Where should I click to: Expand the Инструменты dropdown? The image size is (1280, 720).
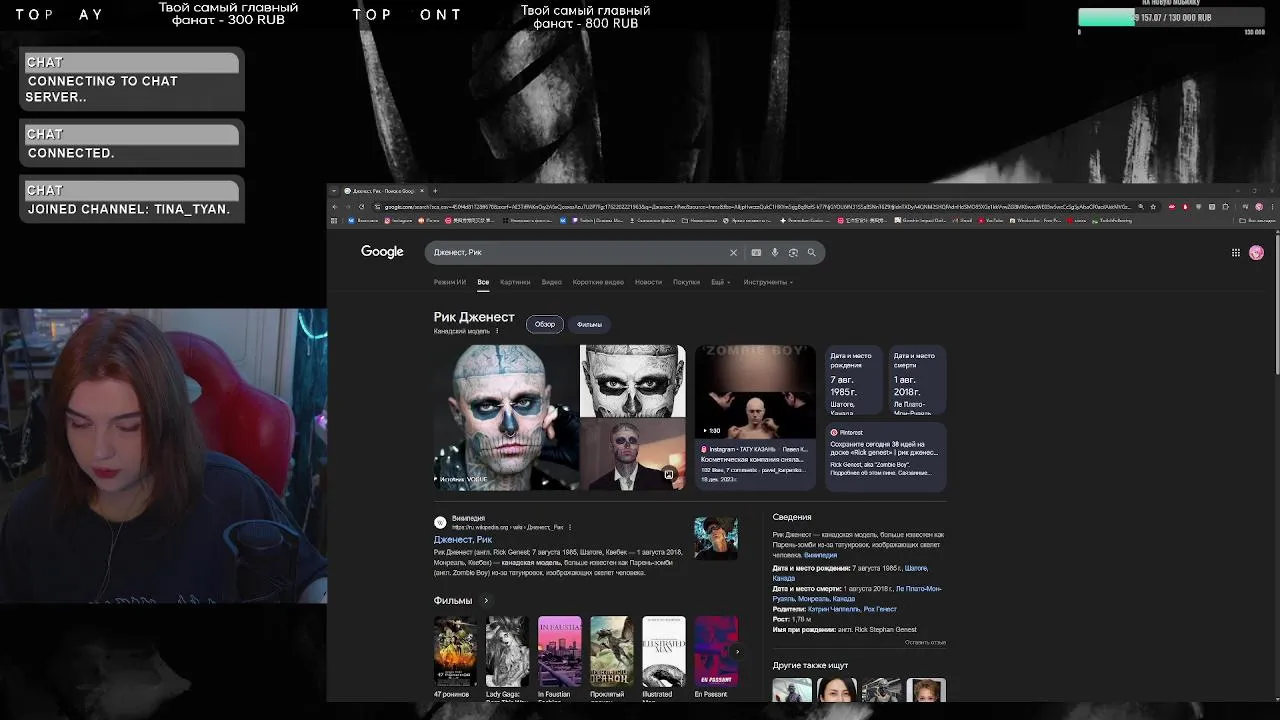click(768, 282)
